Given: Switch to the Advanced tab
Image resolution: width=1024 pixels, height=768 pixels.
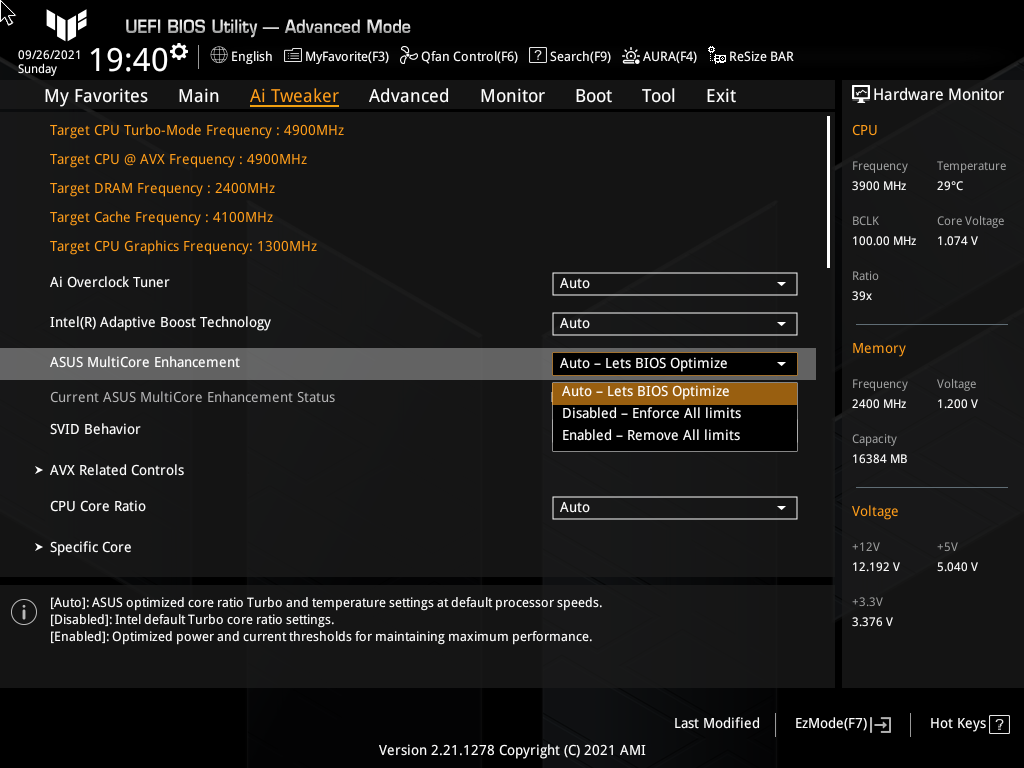Looking at the screenshot, I should click(x=409, y=95).
